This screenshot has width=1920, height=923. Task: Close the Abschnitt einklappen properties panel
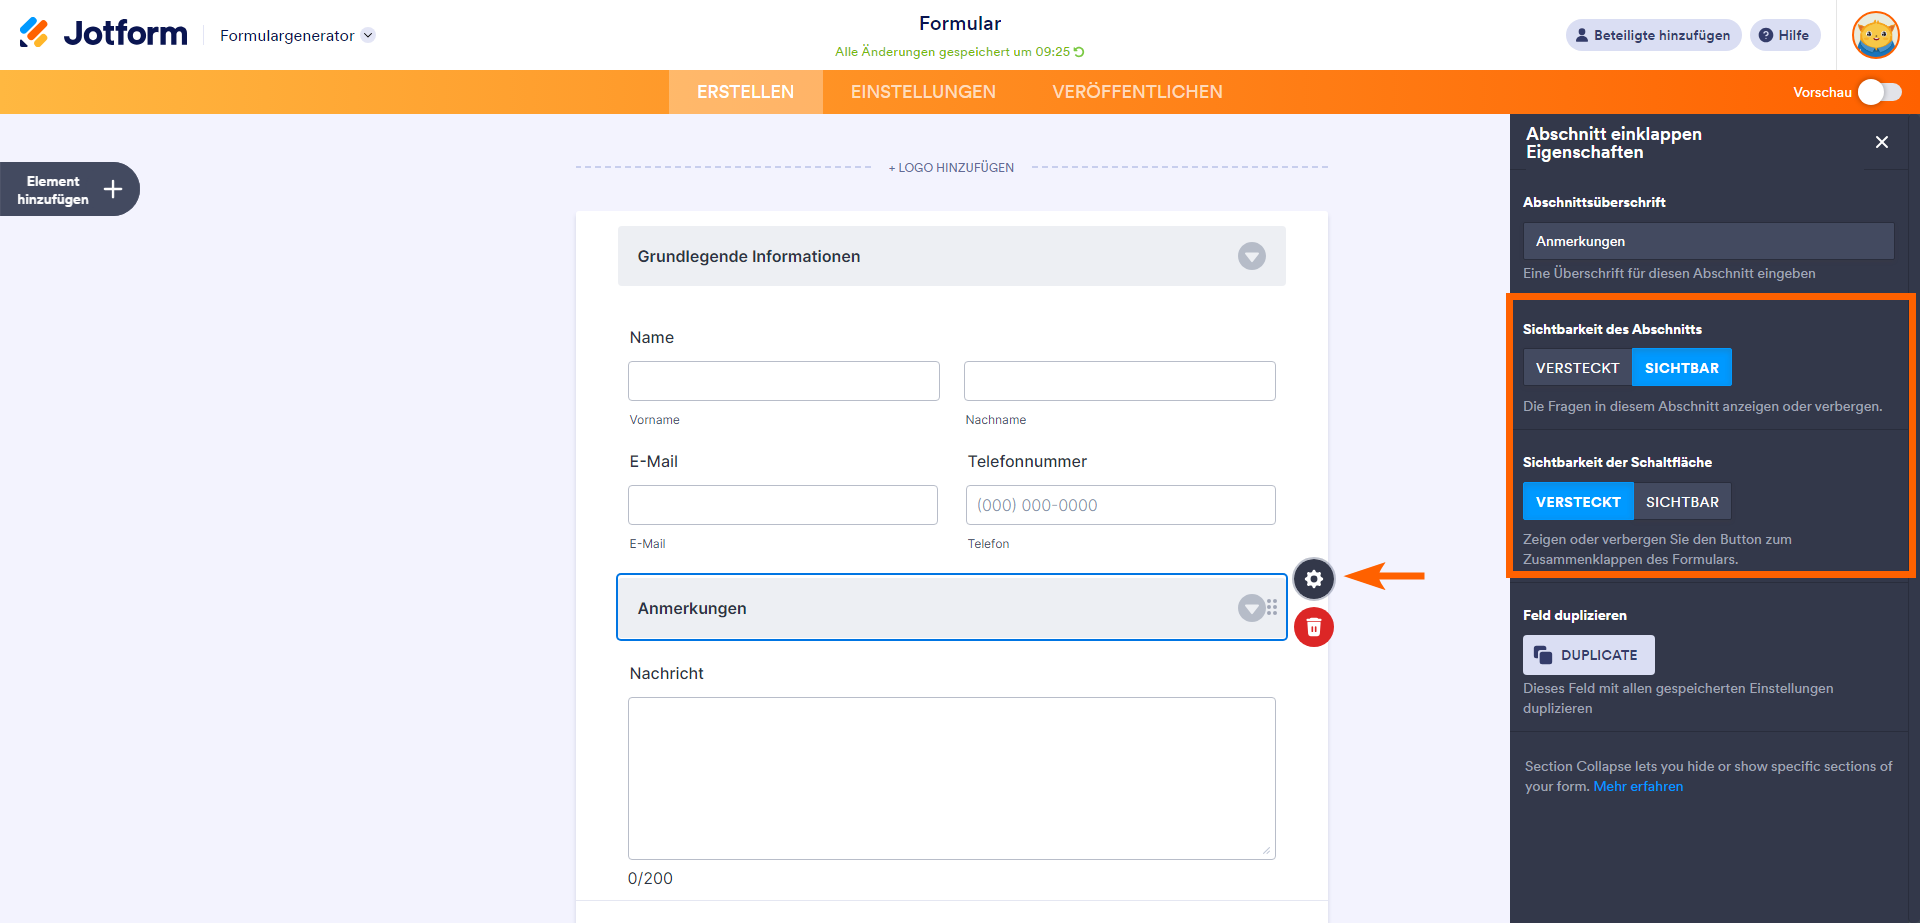coord(1881,142)
